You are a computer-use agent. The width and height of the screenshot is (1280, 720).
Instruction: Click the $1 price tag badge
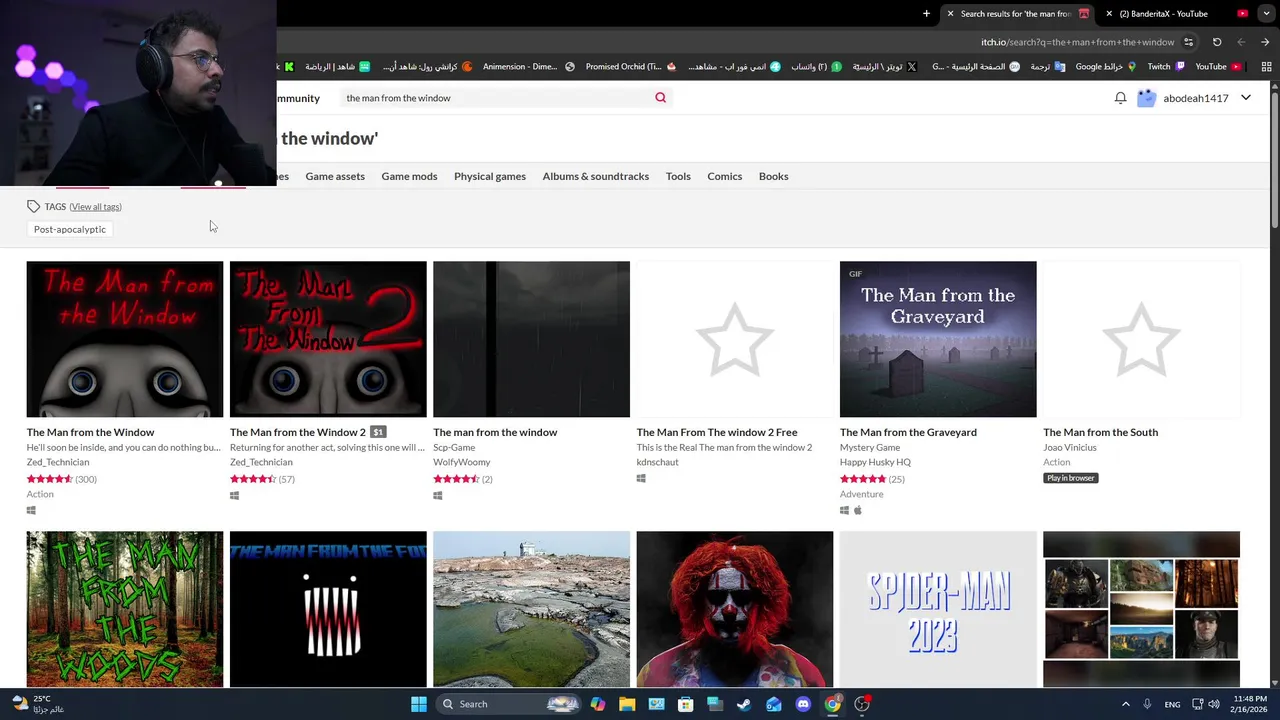pyautogui.click(x=378, y=432)
